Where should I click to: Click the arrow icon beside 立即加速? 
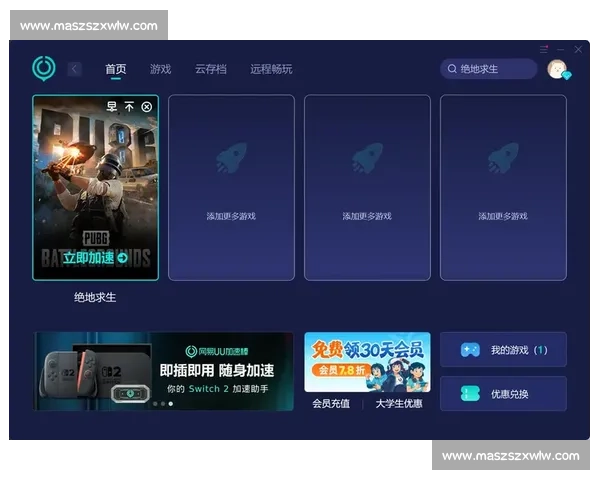pyautogui.click(x=122, y=258)
